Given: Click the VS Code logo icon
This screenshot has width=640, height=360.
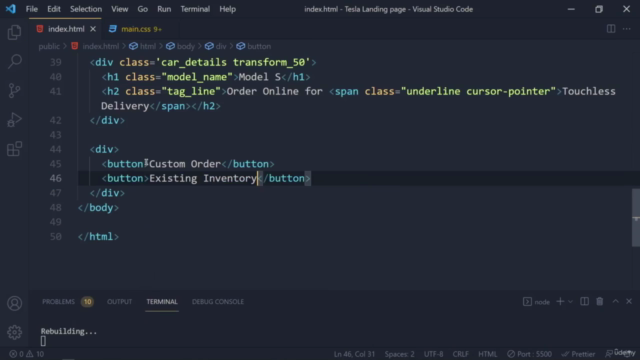Looking at the screenshot, I should coord(11,9).
